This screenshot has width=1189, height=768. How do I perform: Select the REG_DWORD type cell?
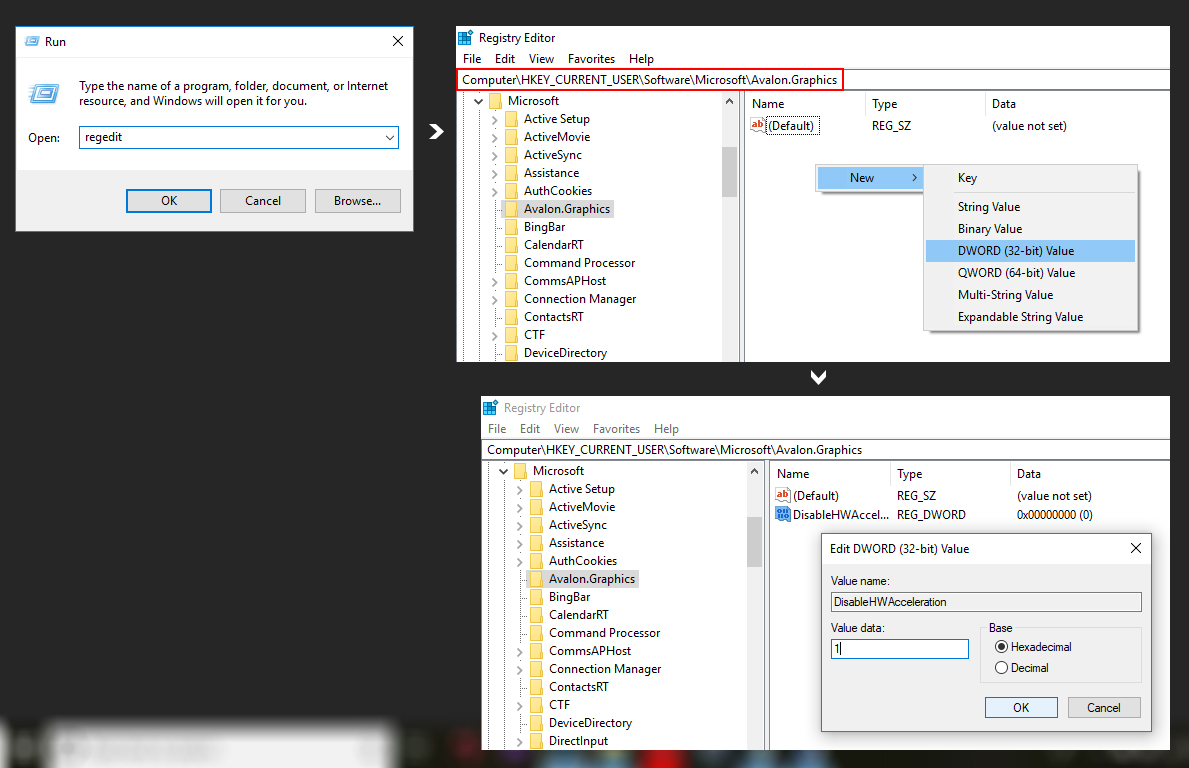[x=931, y=515]
